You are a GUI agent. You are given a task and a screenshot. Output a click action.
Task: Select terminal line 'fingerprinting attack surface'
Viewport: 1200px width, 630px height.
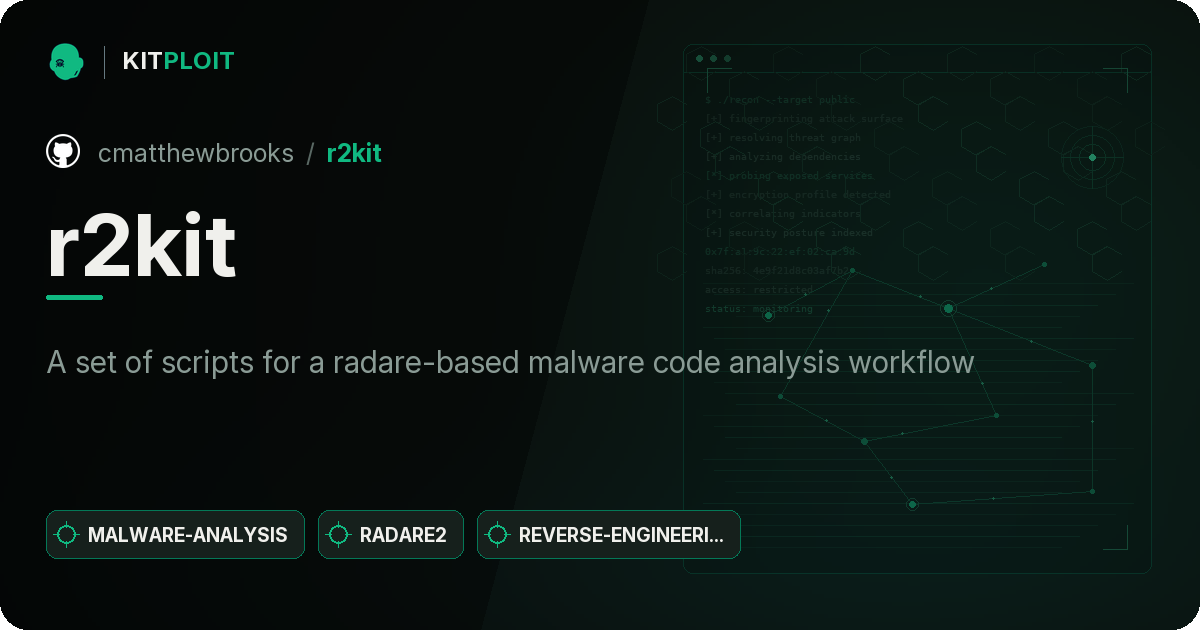pos(803,119)
